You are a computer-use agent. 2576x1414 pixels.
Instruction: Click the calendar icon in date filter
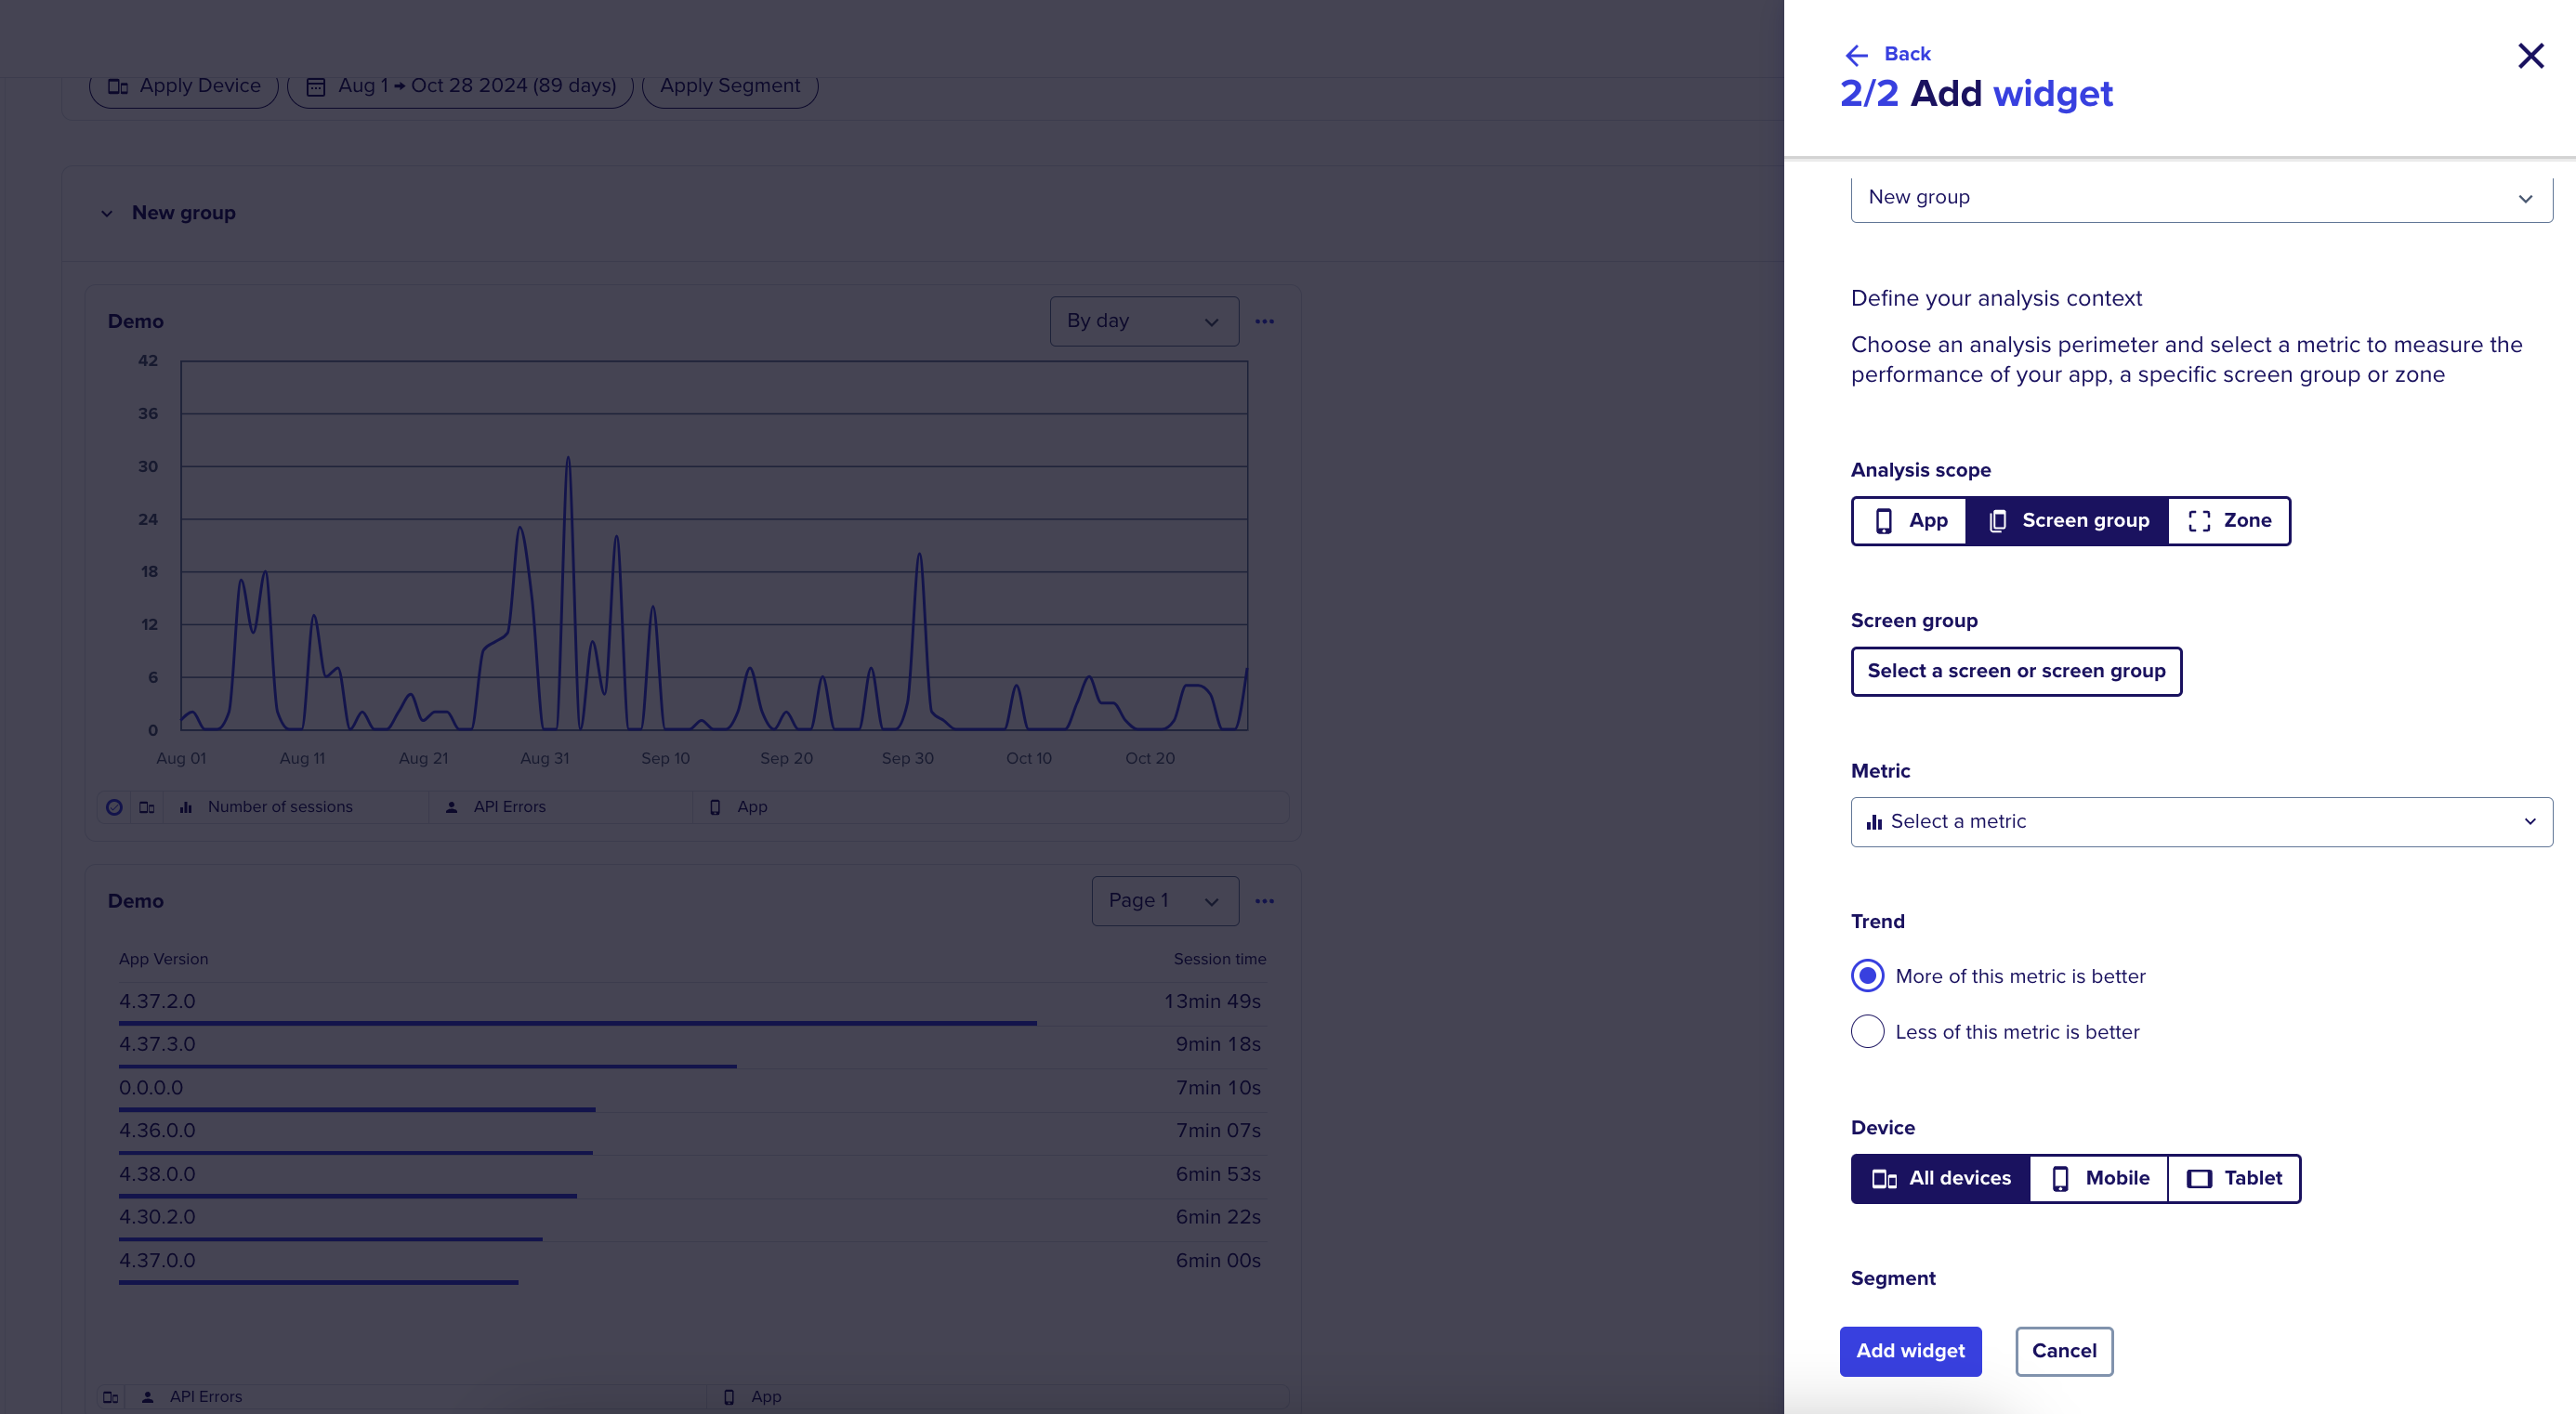point(315,87)
